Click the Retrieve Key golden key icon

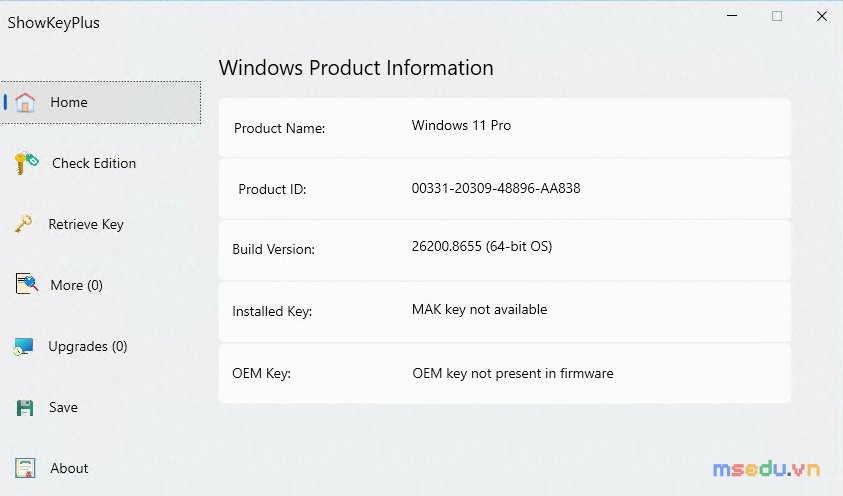(23, 224)
